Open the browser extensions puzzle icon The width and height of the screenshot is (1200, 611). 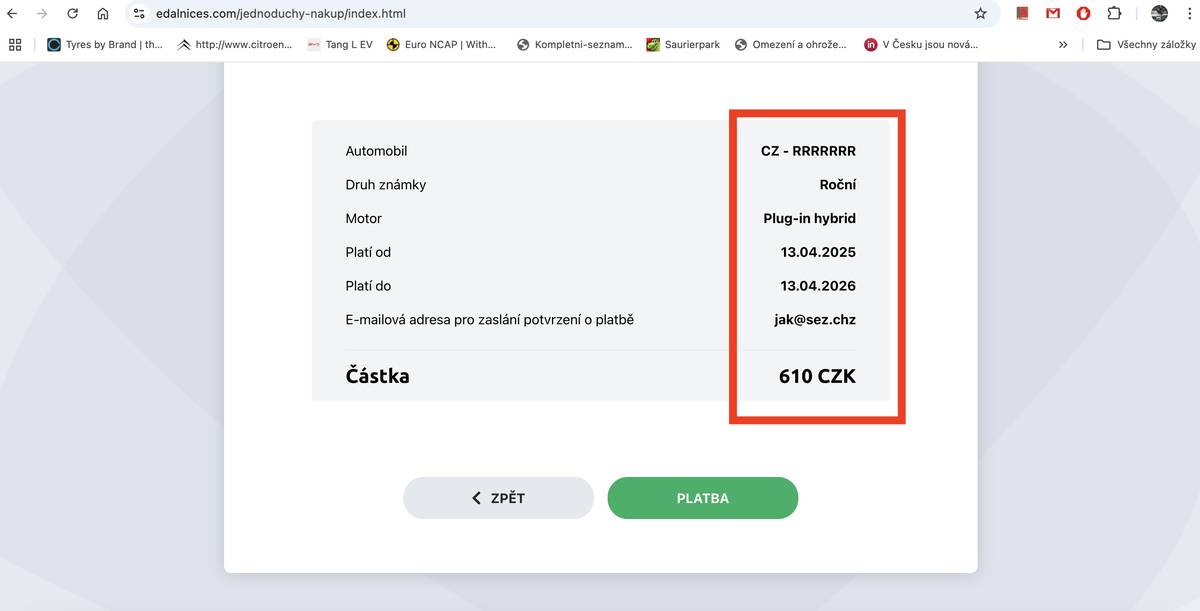point(1114,14)
